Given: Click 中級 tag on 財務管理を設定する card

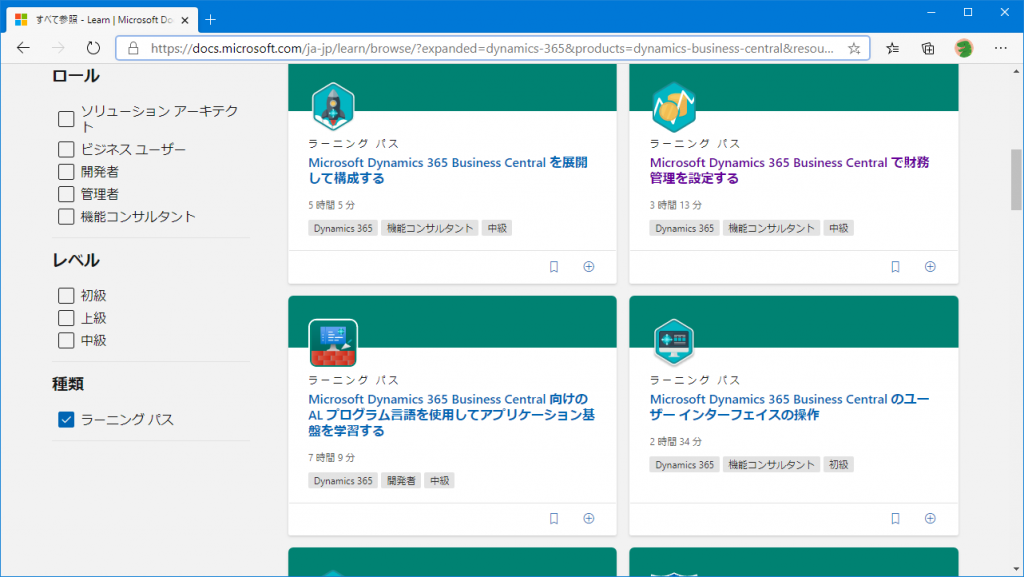Looking at the screenshot, I should (839, 228).
